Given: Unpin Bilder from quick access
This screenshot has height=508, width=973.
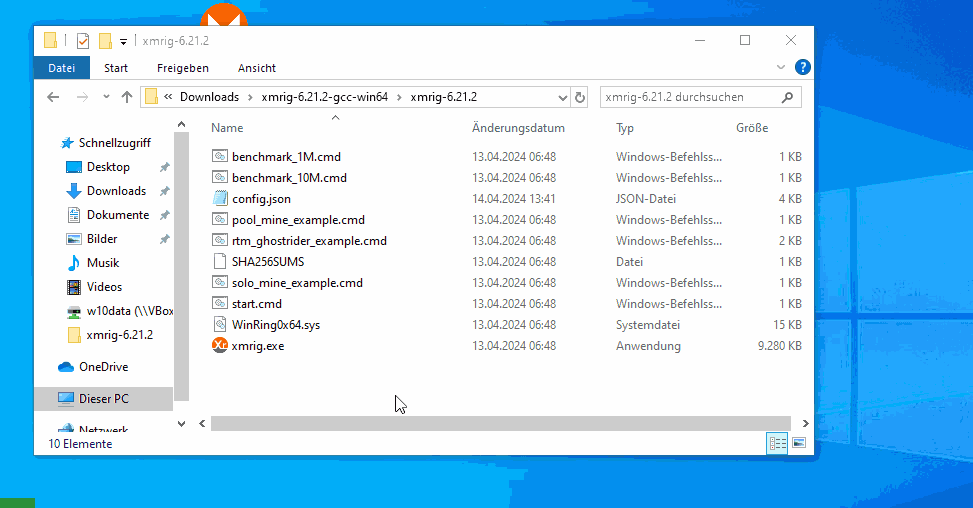Looking at the screenshot, I should (x=164, y=239).
